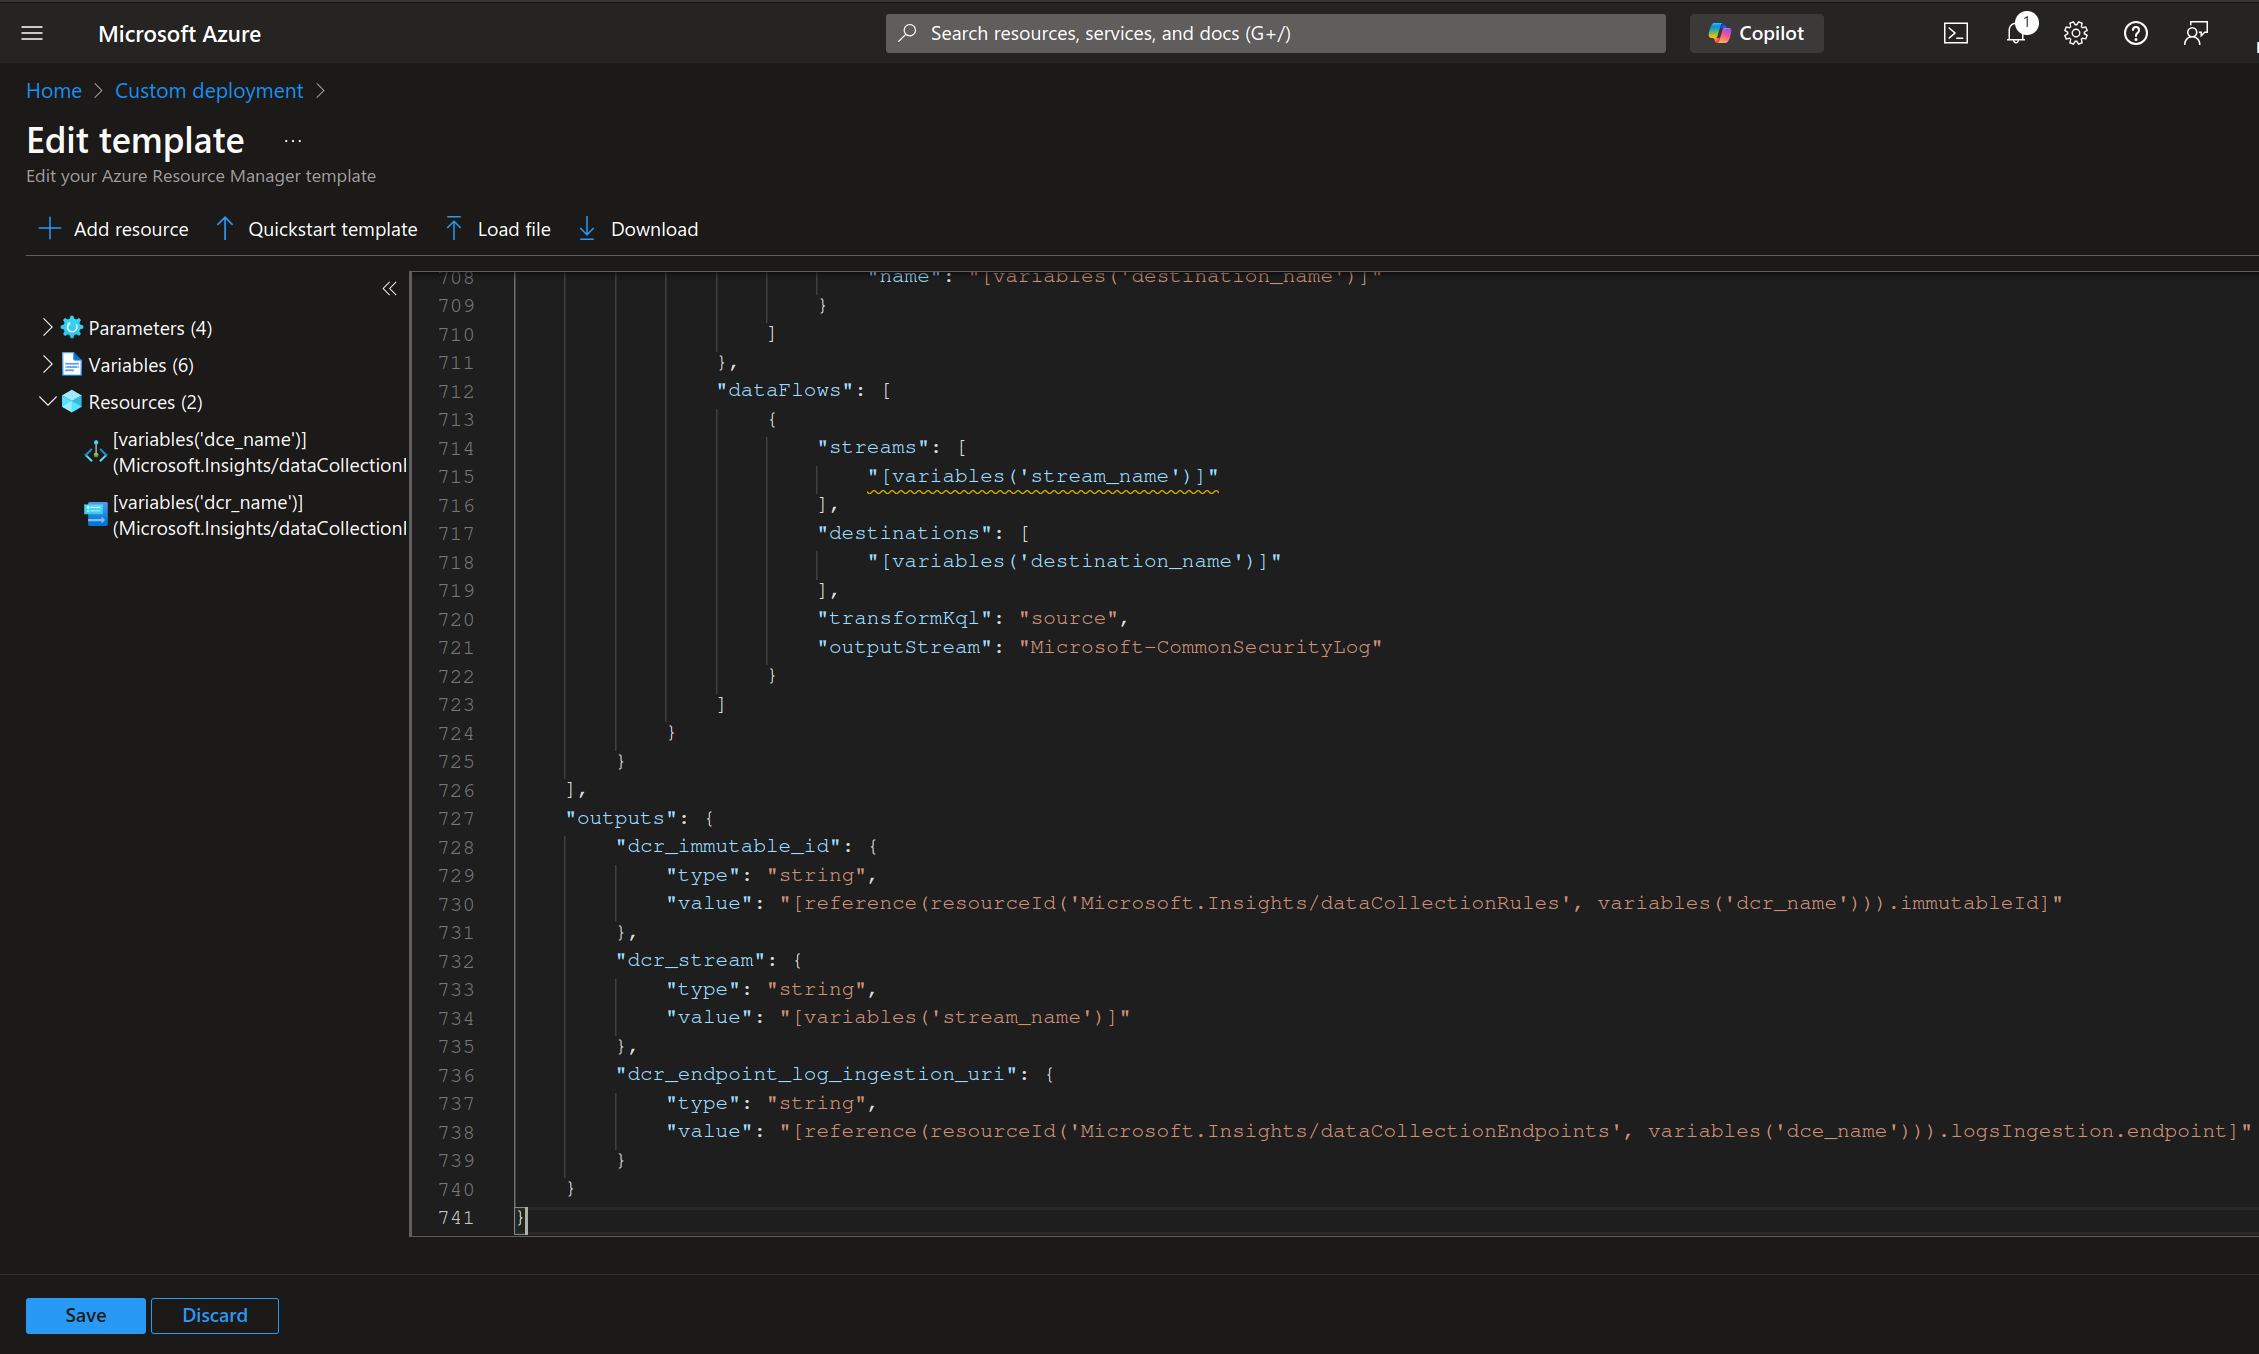Click the stream_name variable with warning underline
This screenshot has height=1354, width=2259.
[1043, 477]
